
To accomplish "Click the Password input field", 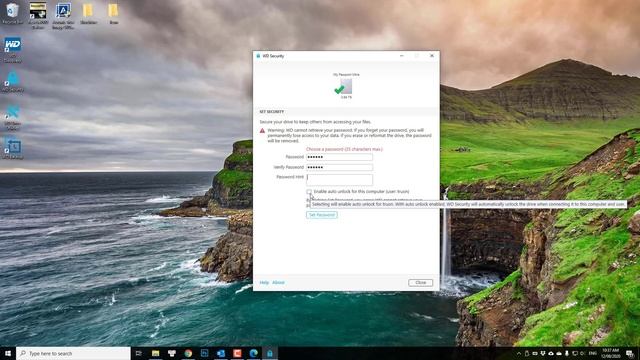I will coord(340,157).
